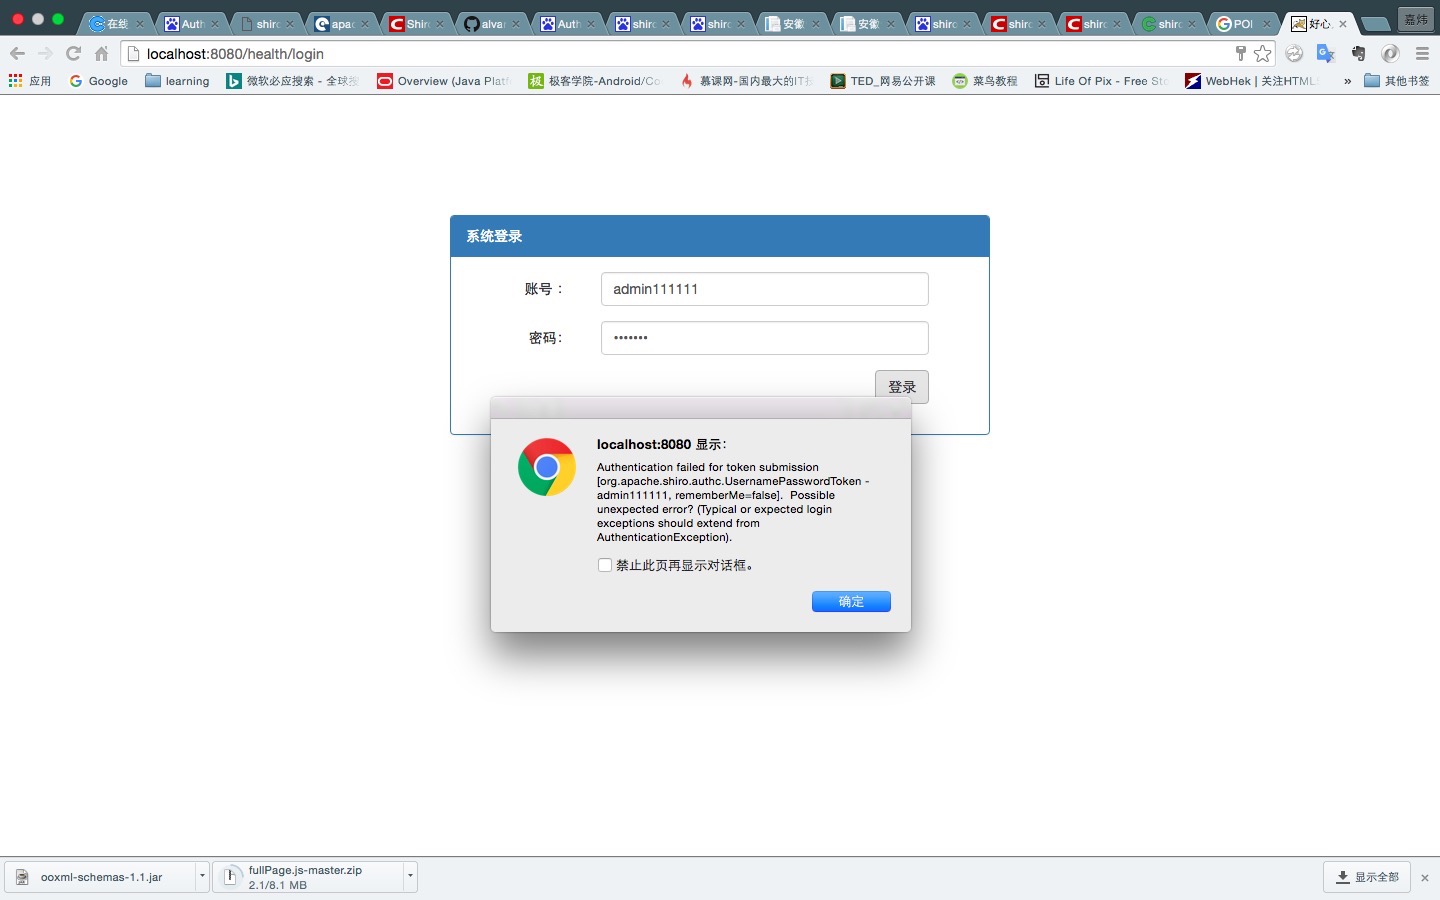
Task: Close the Google POI tab
Action: (x=1266, y=24)
